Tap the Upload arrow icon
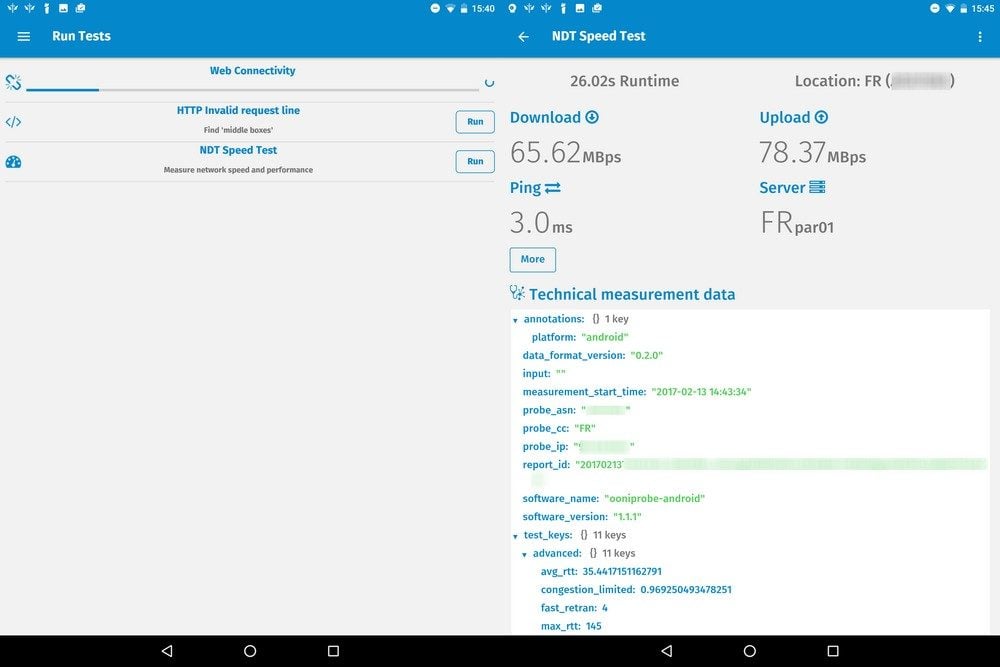 [x=822, y=117]
